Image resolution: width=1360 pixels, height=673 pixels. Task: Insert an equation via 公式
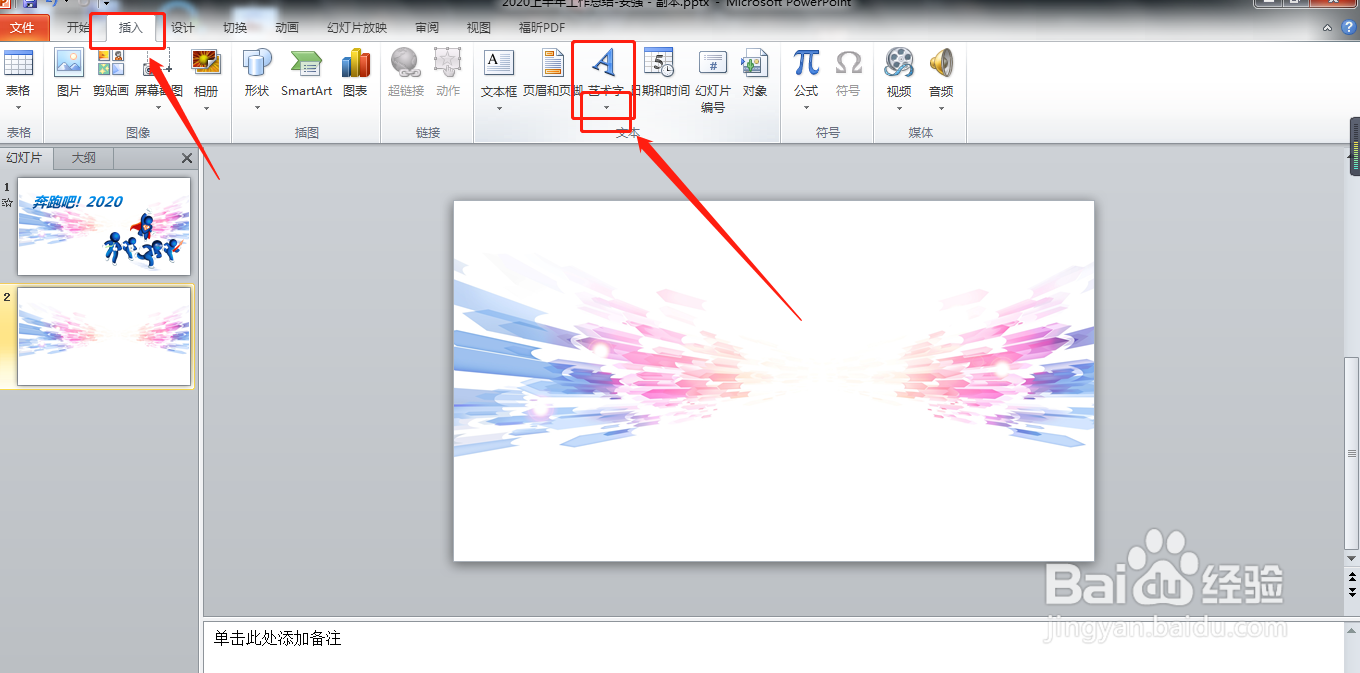tap(806, 63)
